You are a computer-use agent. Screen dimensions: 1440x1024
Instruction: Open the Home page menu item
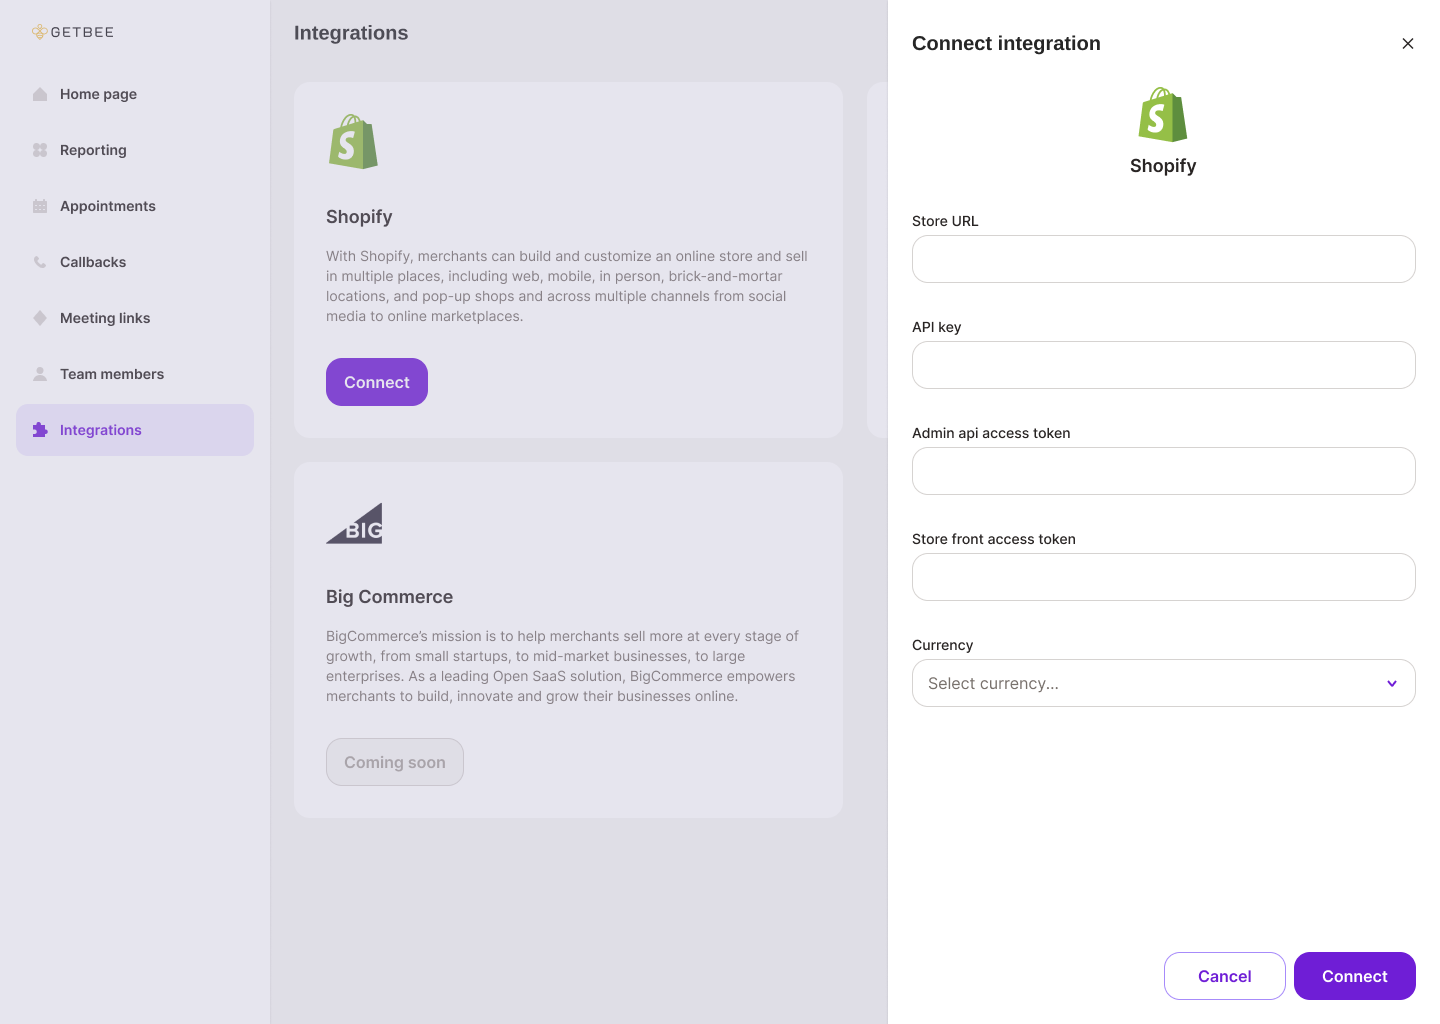tap(135, 94)
